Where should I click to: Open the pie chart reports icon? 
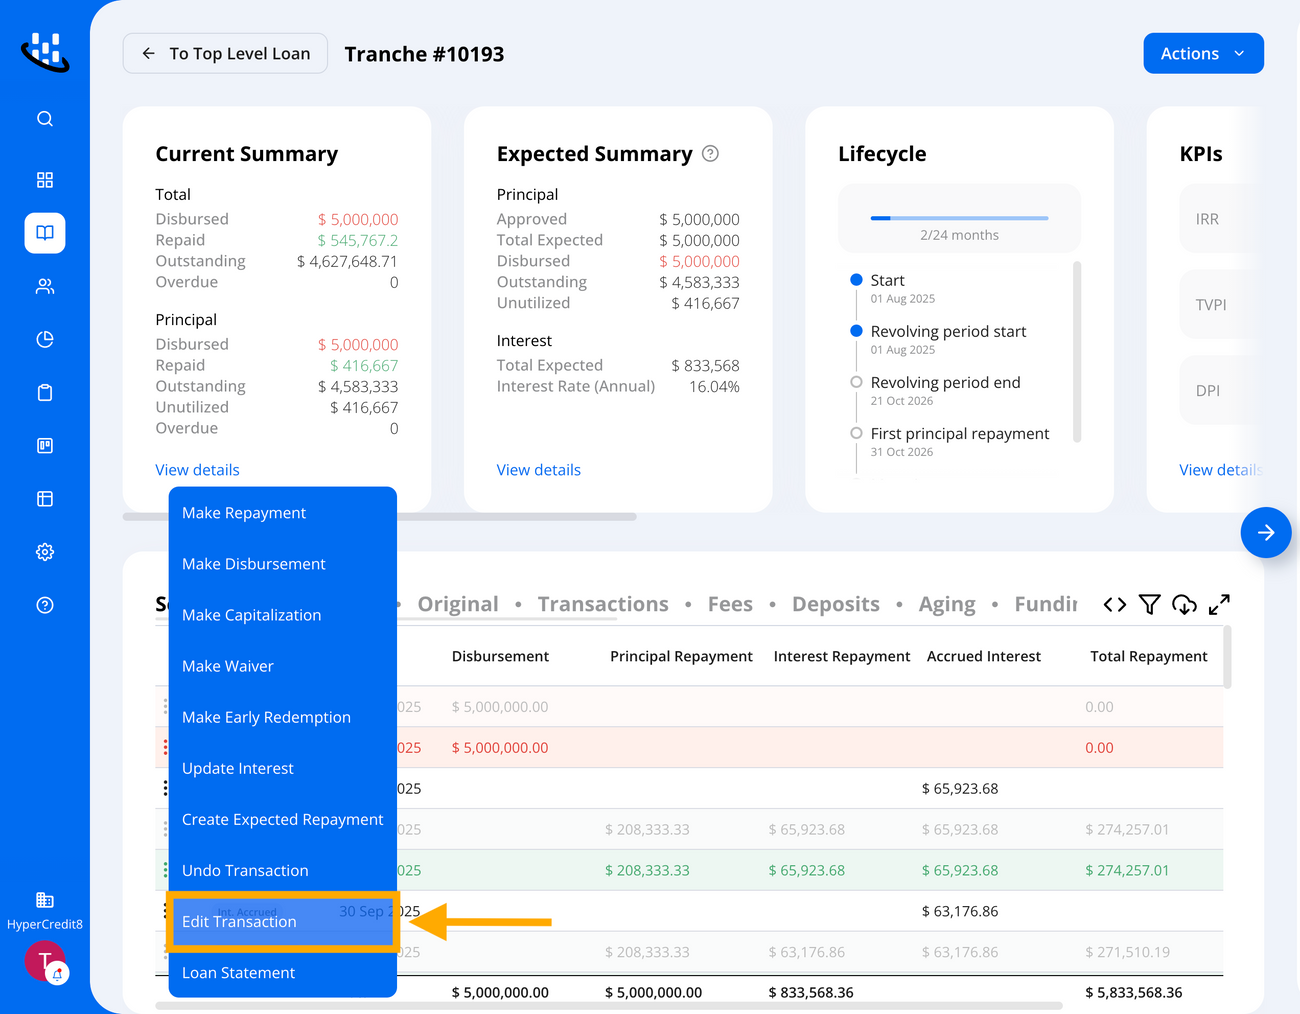44,339
